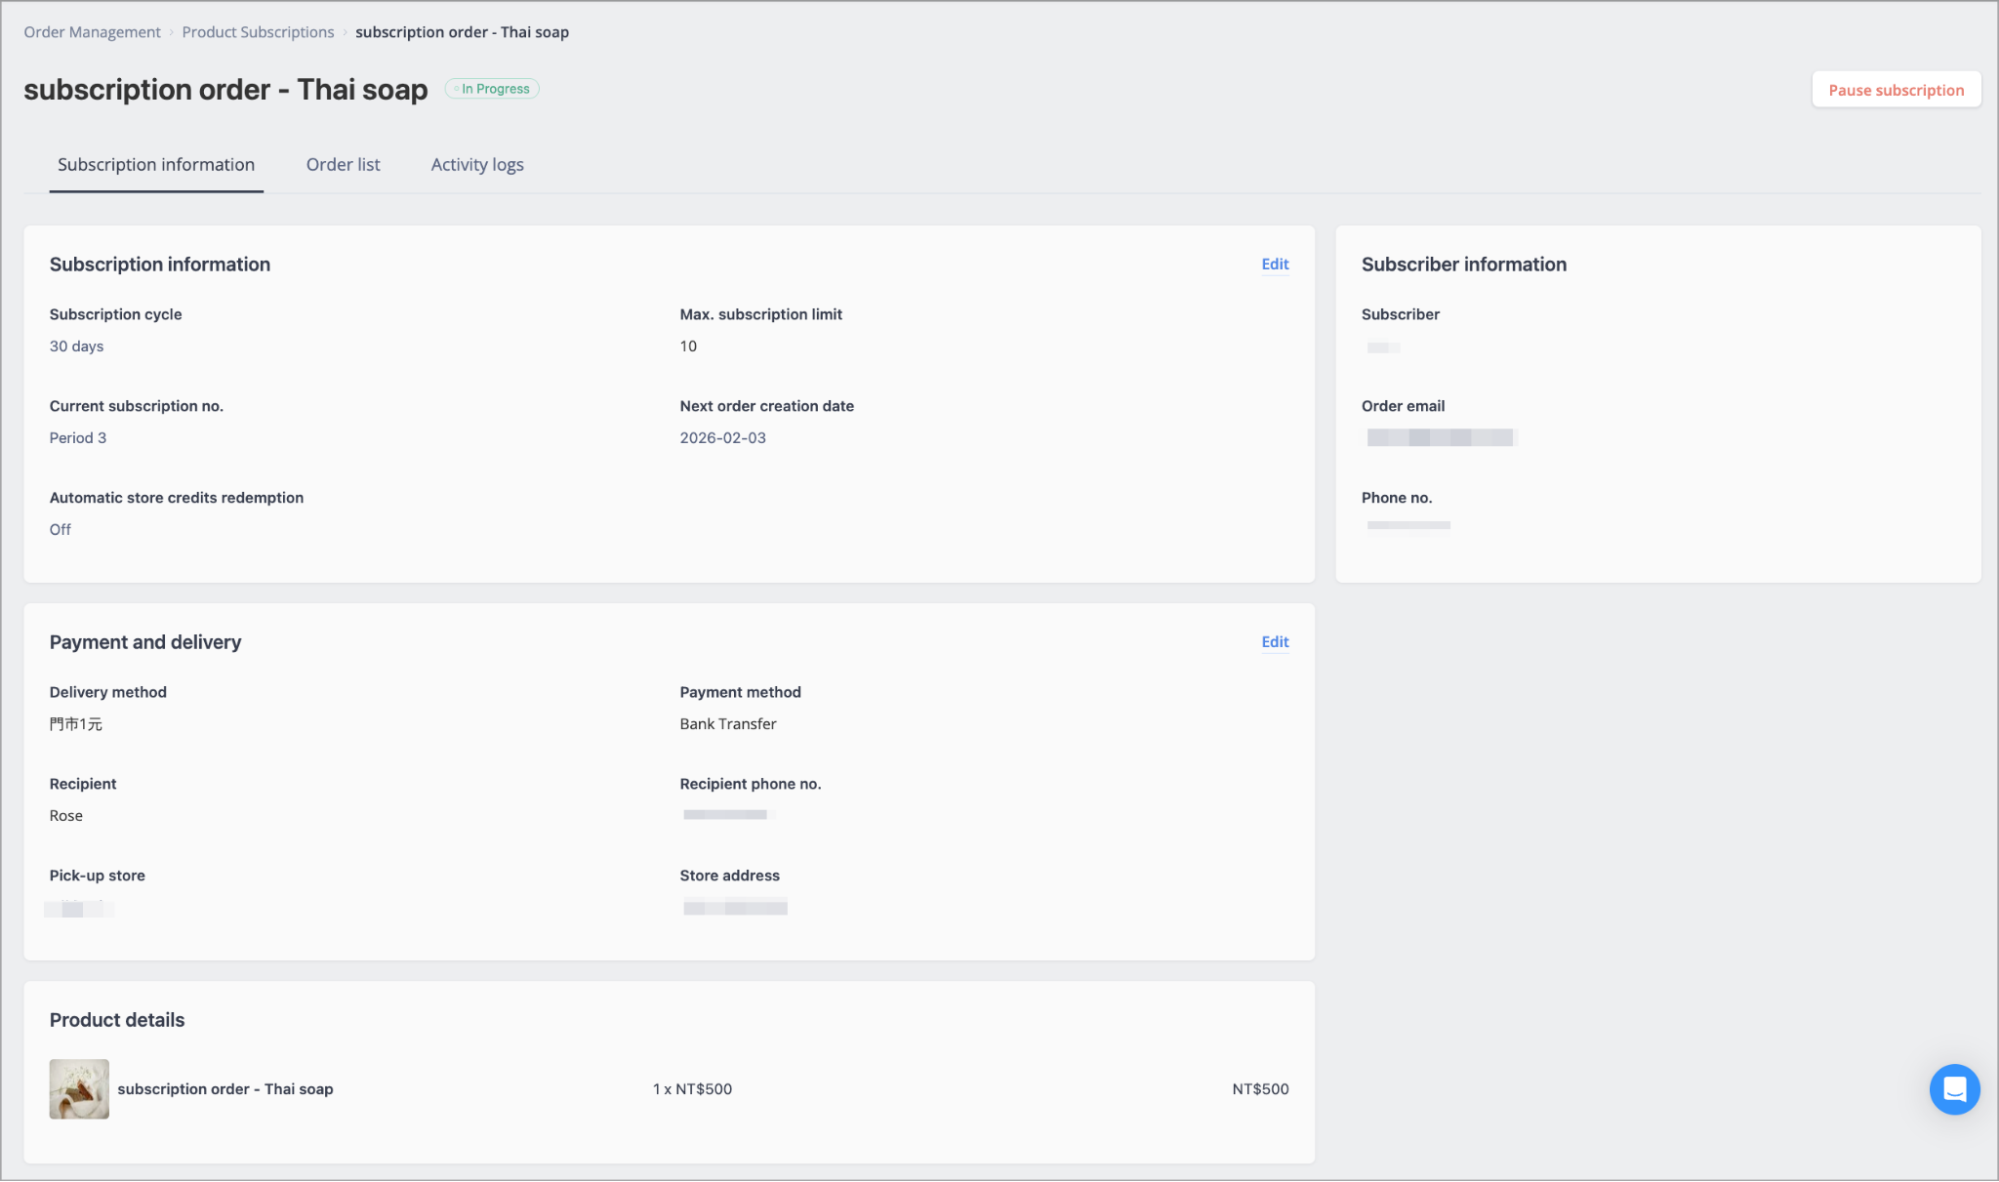This screenshot has width=1999, height=1182.
Task: Click the max subscription limit value 10
Action: 688,346
